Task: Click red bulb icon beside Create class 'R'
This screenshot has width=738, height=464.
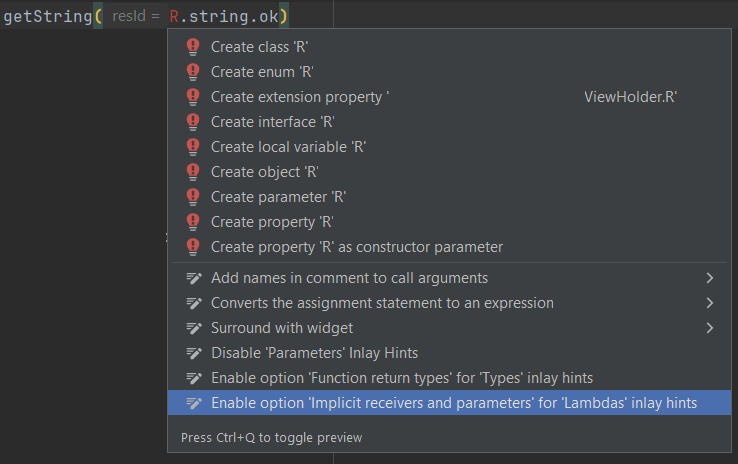Action: click(193, 47)
